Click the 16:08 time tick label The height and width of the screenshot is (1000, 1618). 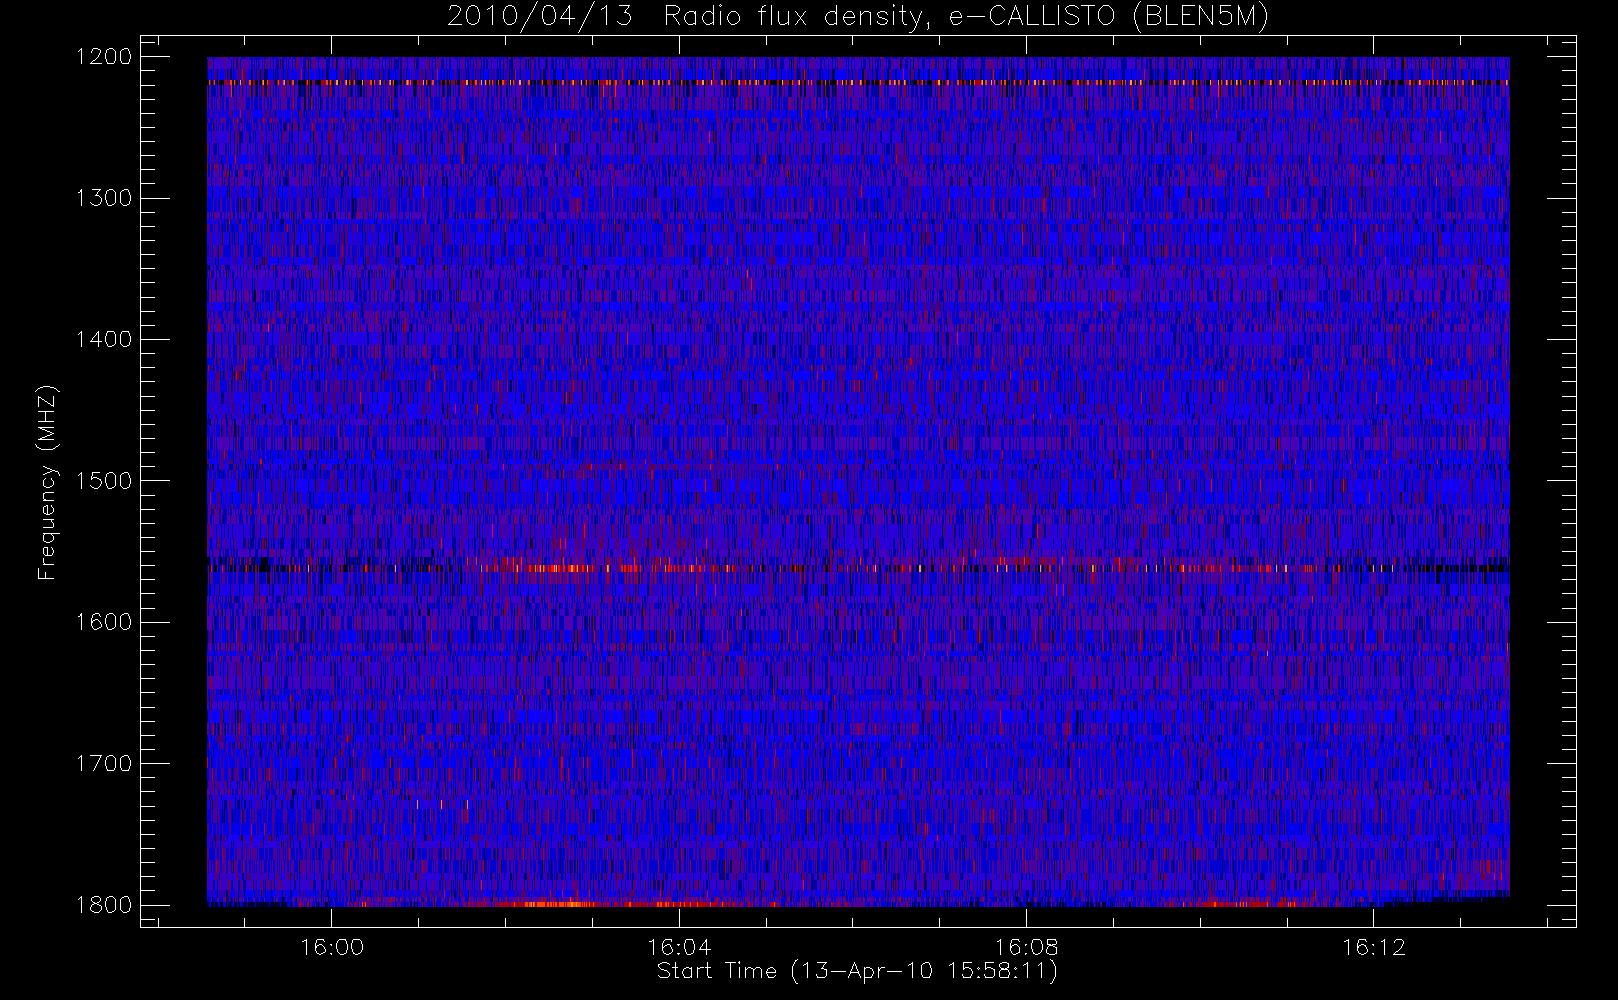pyautogui.click(x=1026, y=947)
